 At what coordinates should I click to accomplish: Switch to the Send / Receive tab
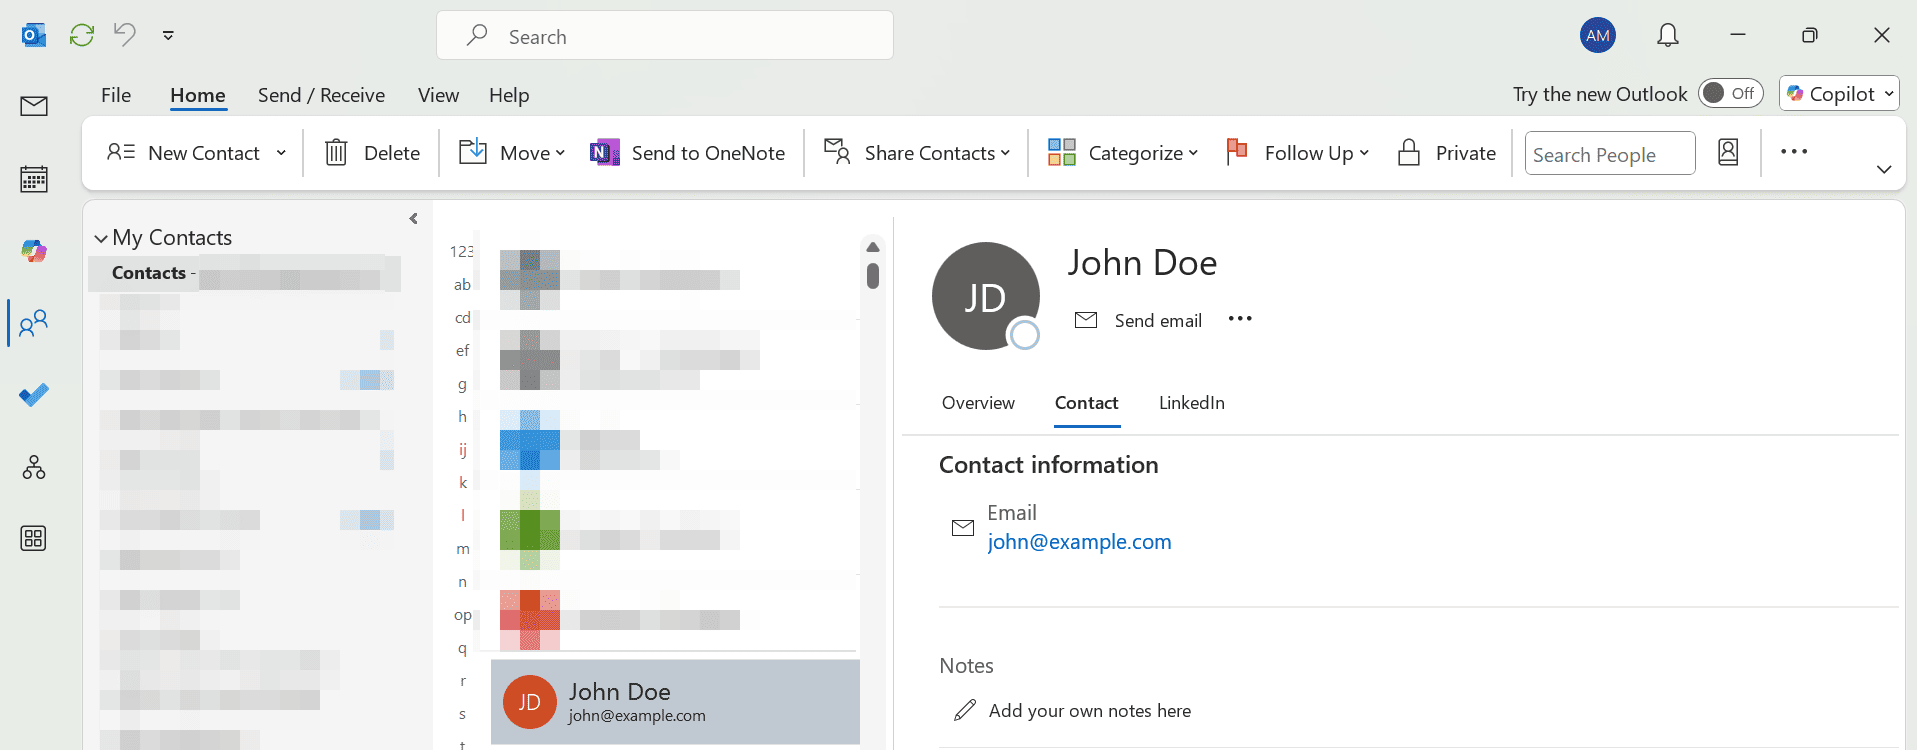click(321, 95)
